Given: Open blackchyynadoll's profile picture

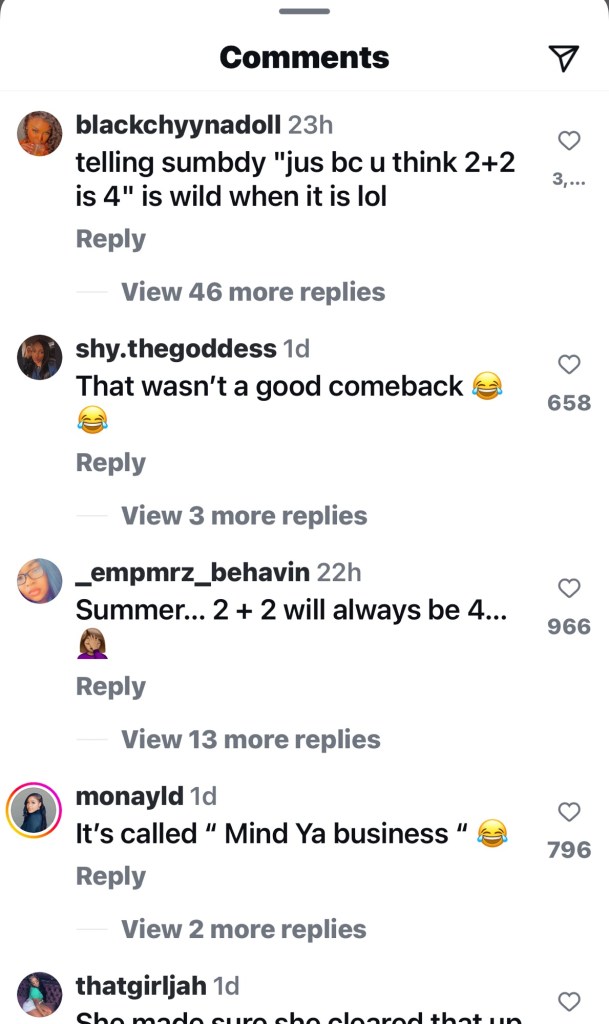Looking at the screenshot, I should coord(39,134).
